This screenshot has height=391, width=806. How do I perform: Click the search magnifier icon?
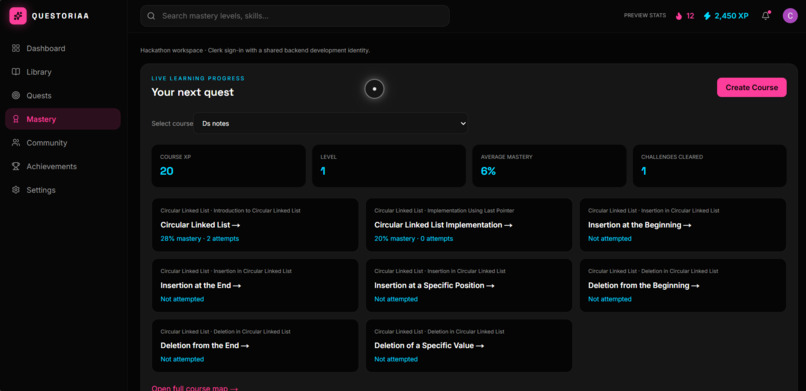point(151,16)
